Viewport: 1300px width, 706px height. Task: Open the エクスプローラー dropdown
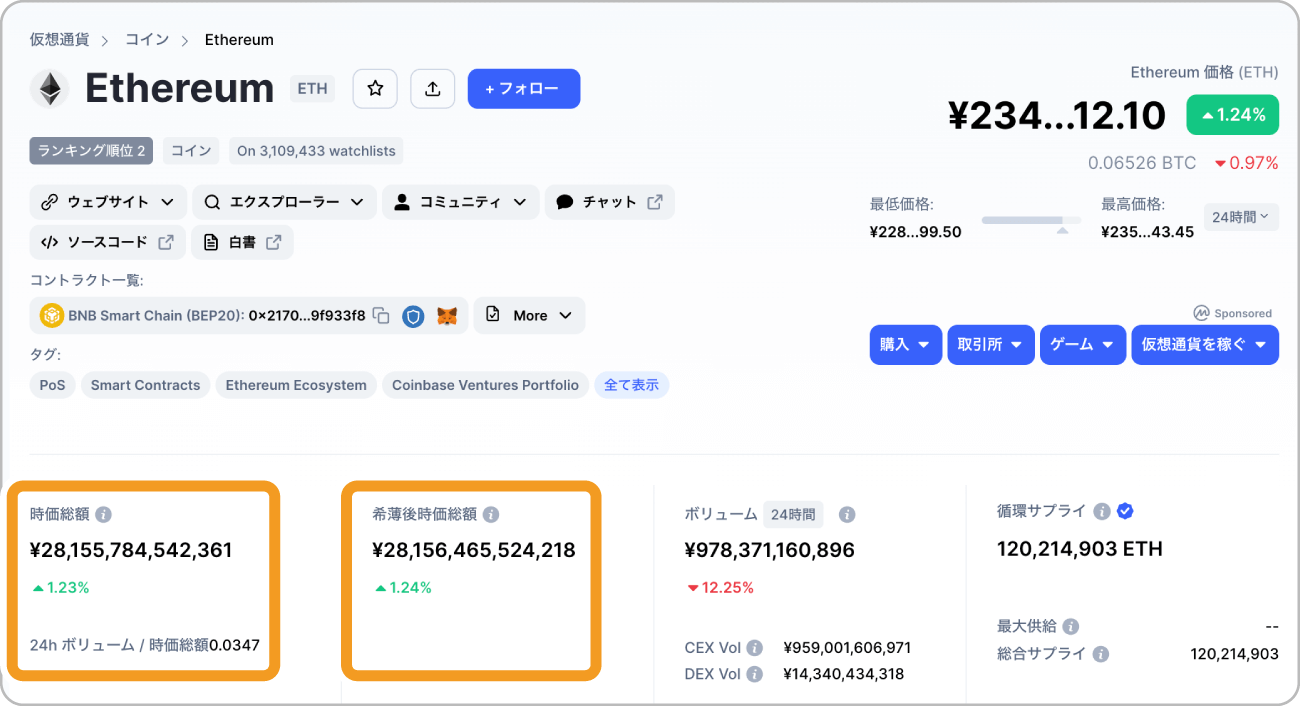(284, 202)
